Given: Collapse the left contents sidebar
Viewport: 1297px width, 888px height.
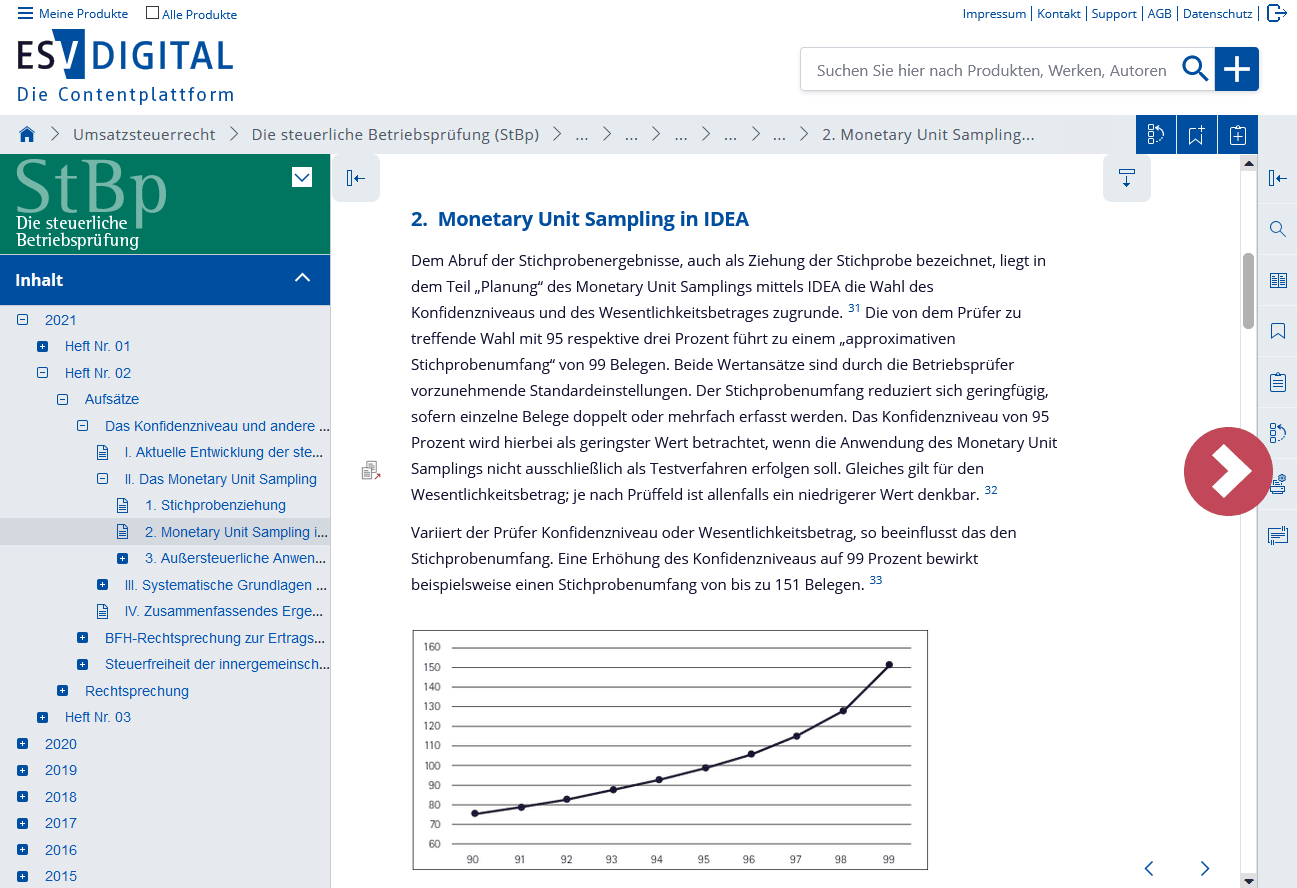Looking at the screenshot, I should pyautogui.click(x=356, y=178).
